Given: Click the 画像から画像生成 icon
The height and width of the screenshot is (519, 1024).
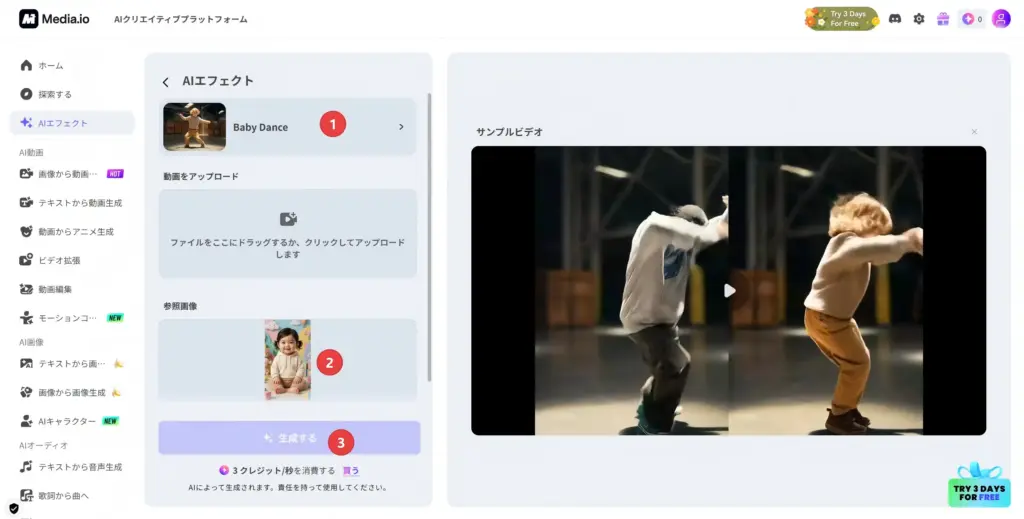Looking at the screenshot, I should (x=26, y=392).
